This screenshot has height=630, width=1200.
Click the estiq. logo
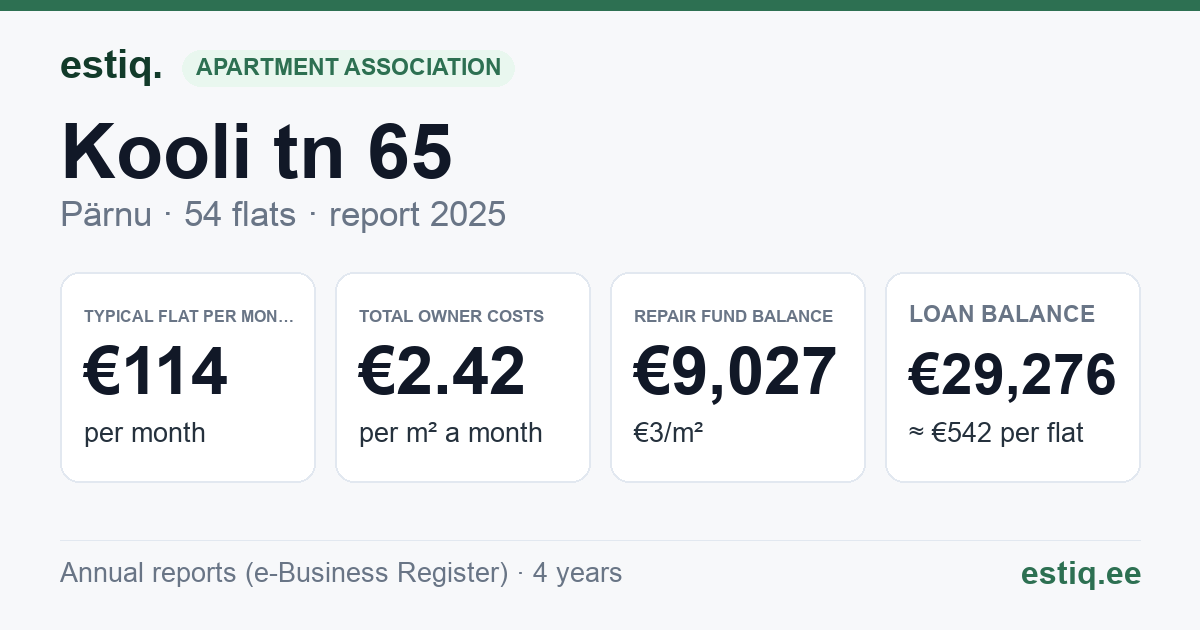111,66
